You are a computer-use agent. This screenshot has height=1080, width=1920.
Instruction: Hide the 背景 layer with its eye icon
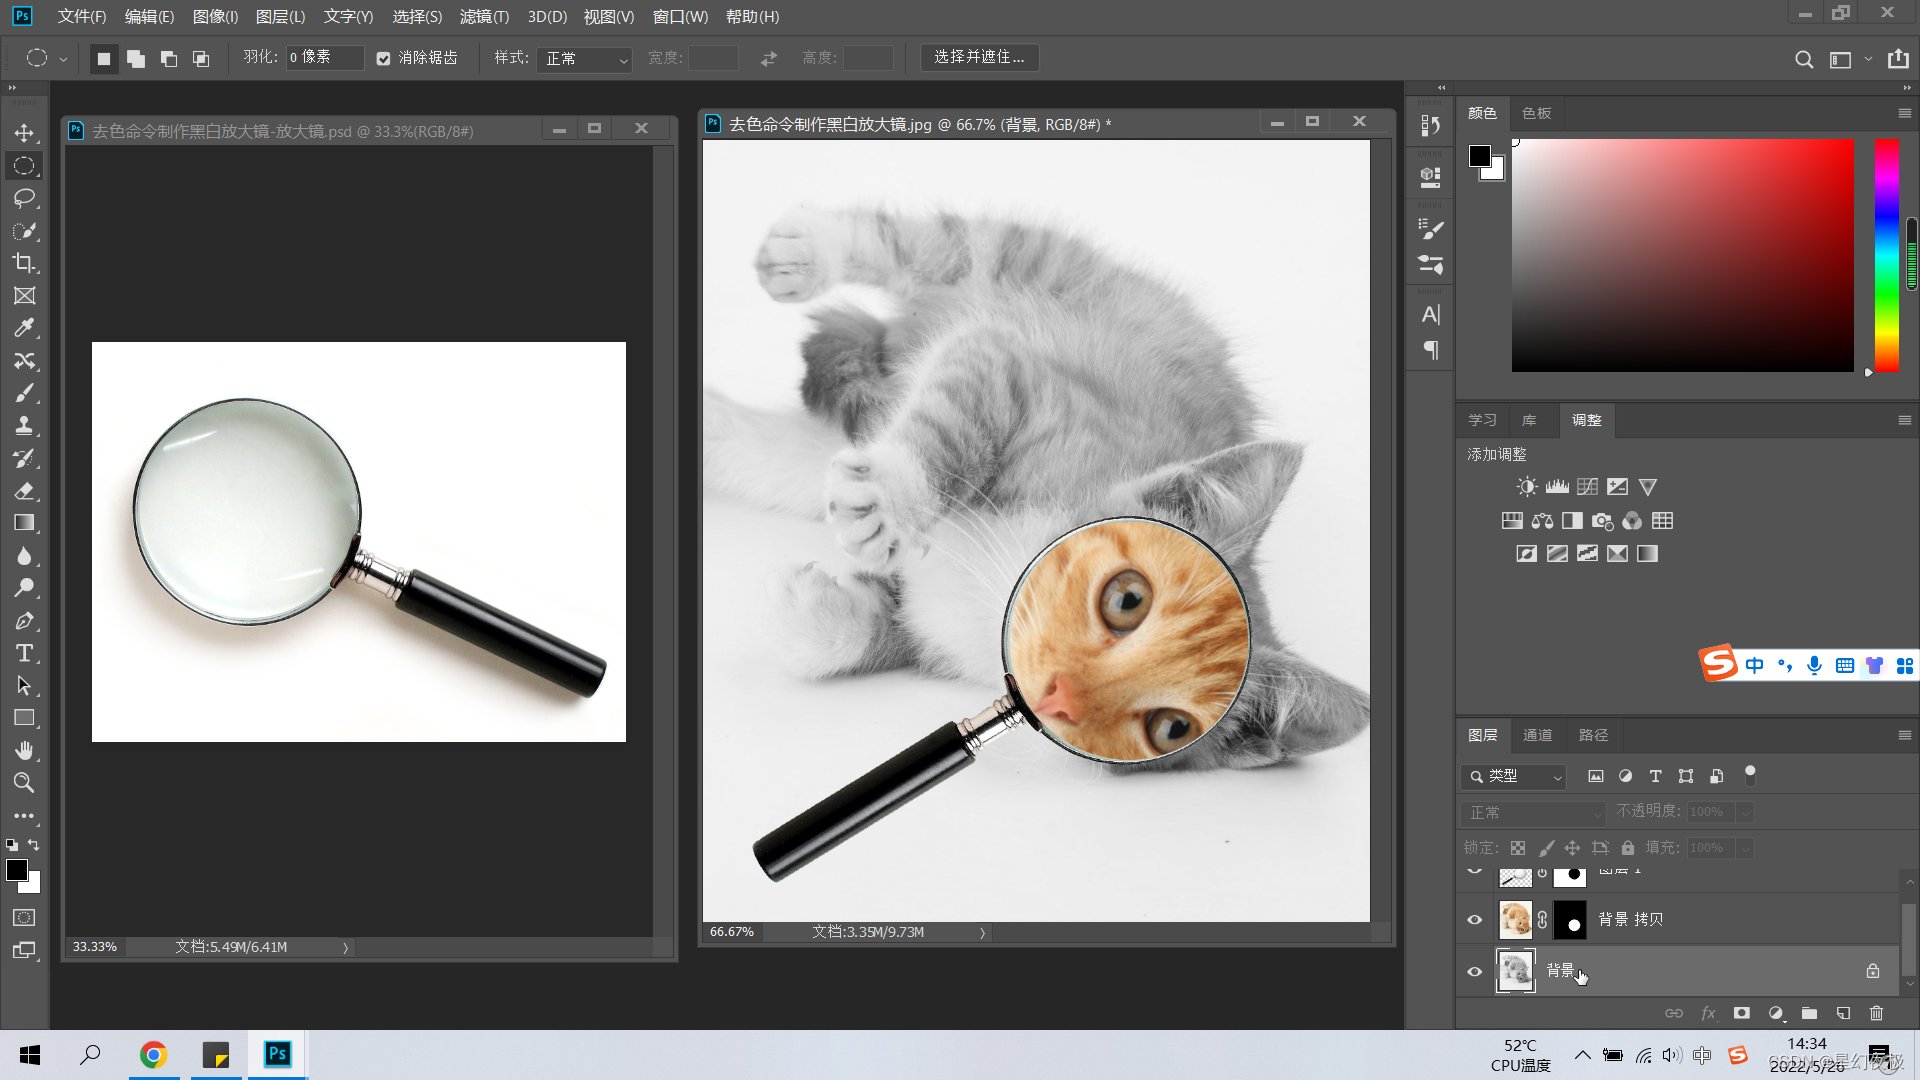1474,971
